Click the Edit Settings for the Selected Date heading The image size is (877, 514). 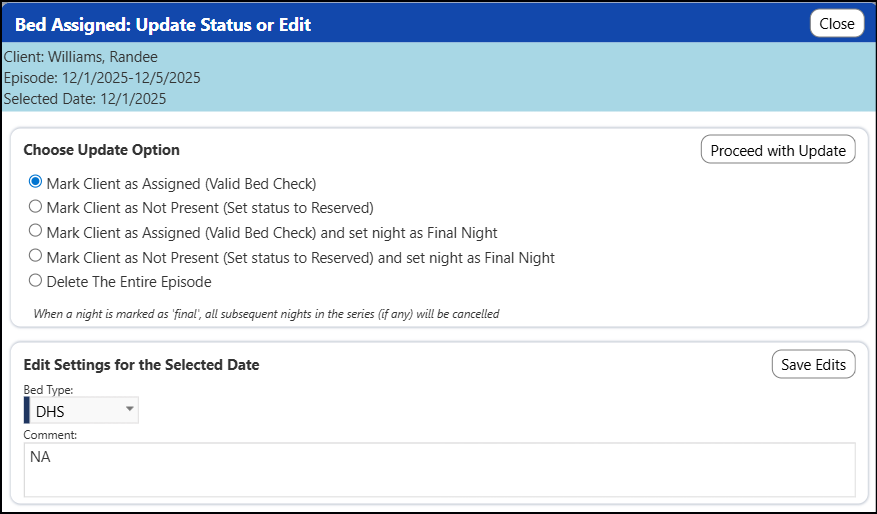(142, 365)
